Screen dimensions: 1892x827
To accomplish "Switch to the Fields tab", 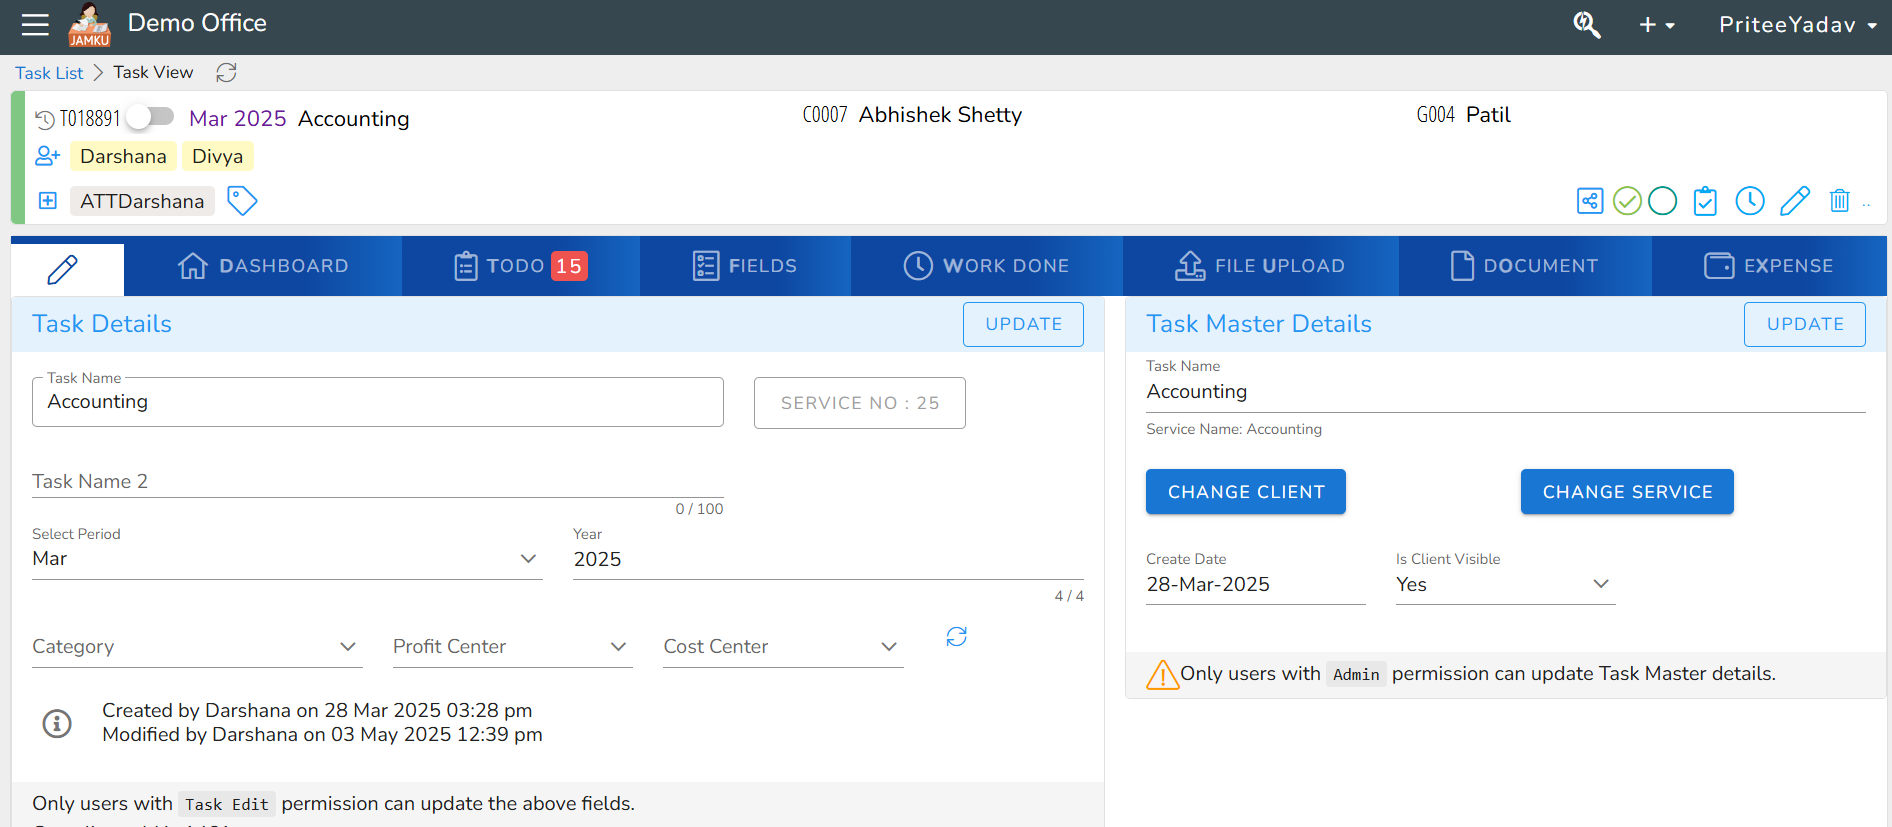I will (745, 266).
